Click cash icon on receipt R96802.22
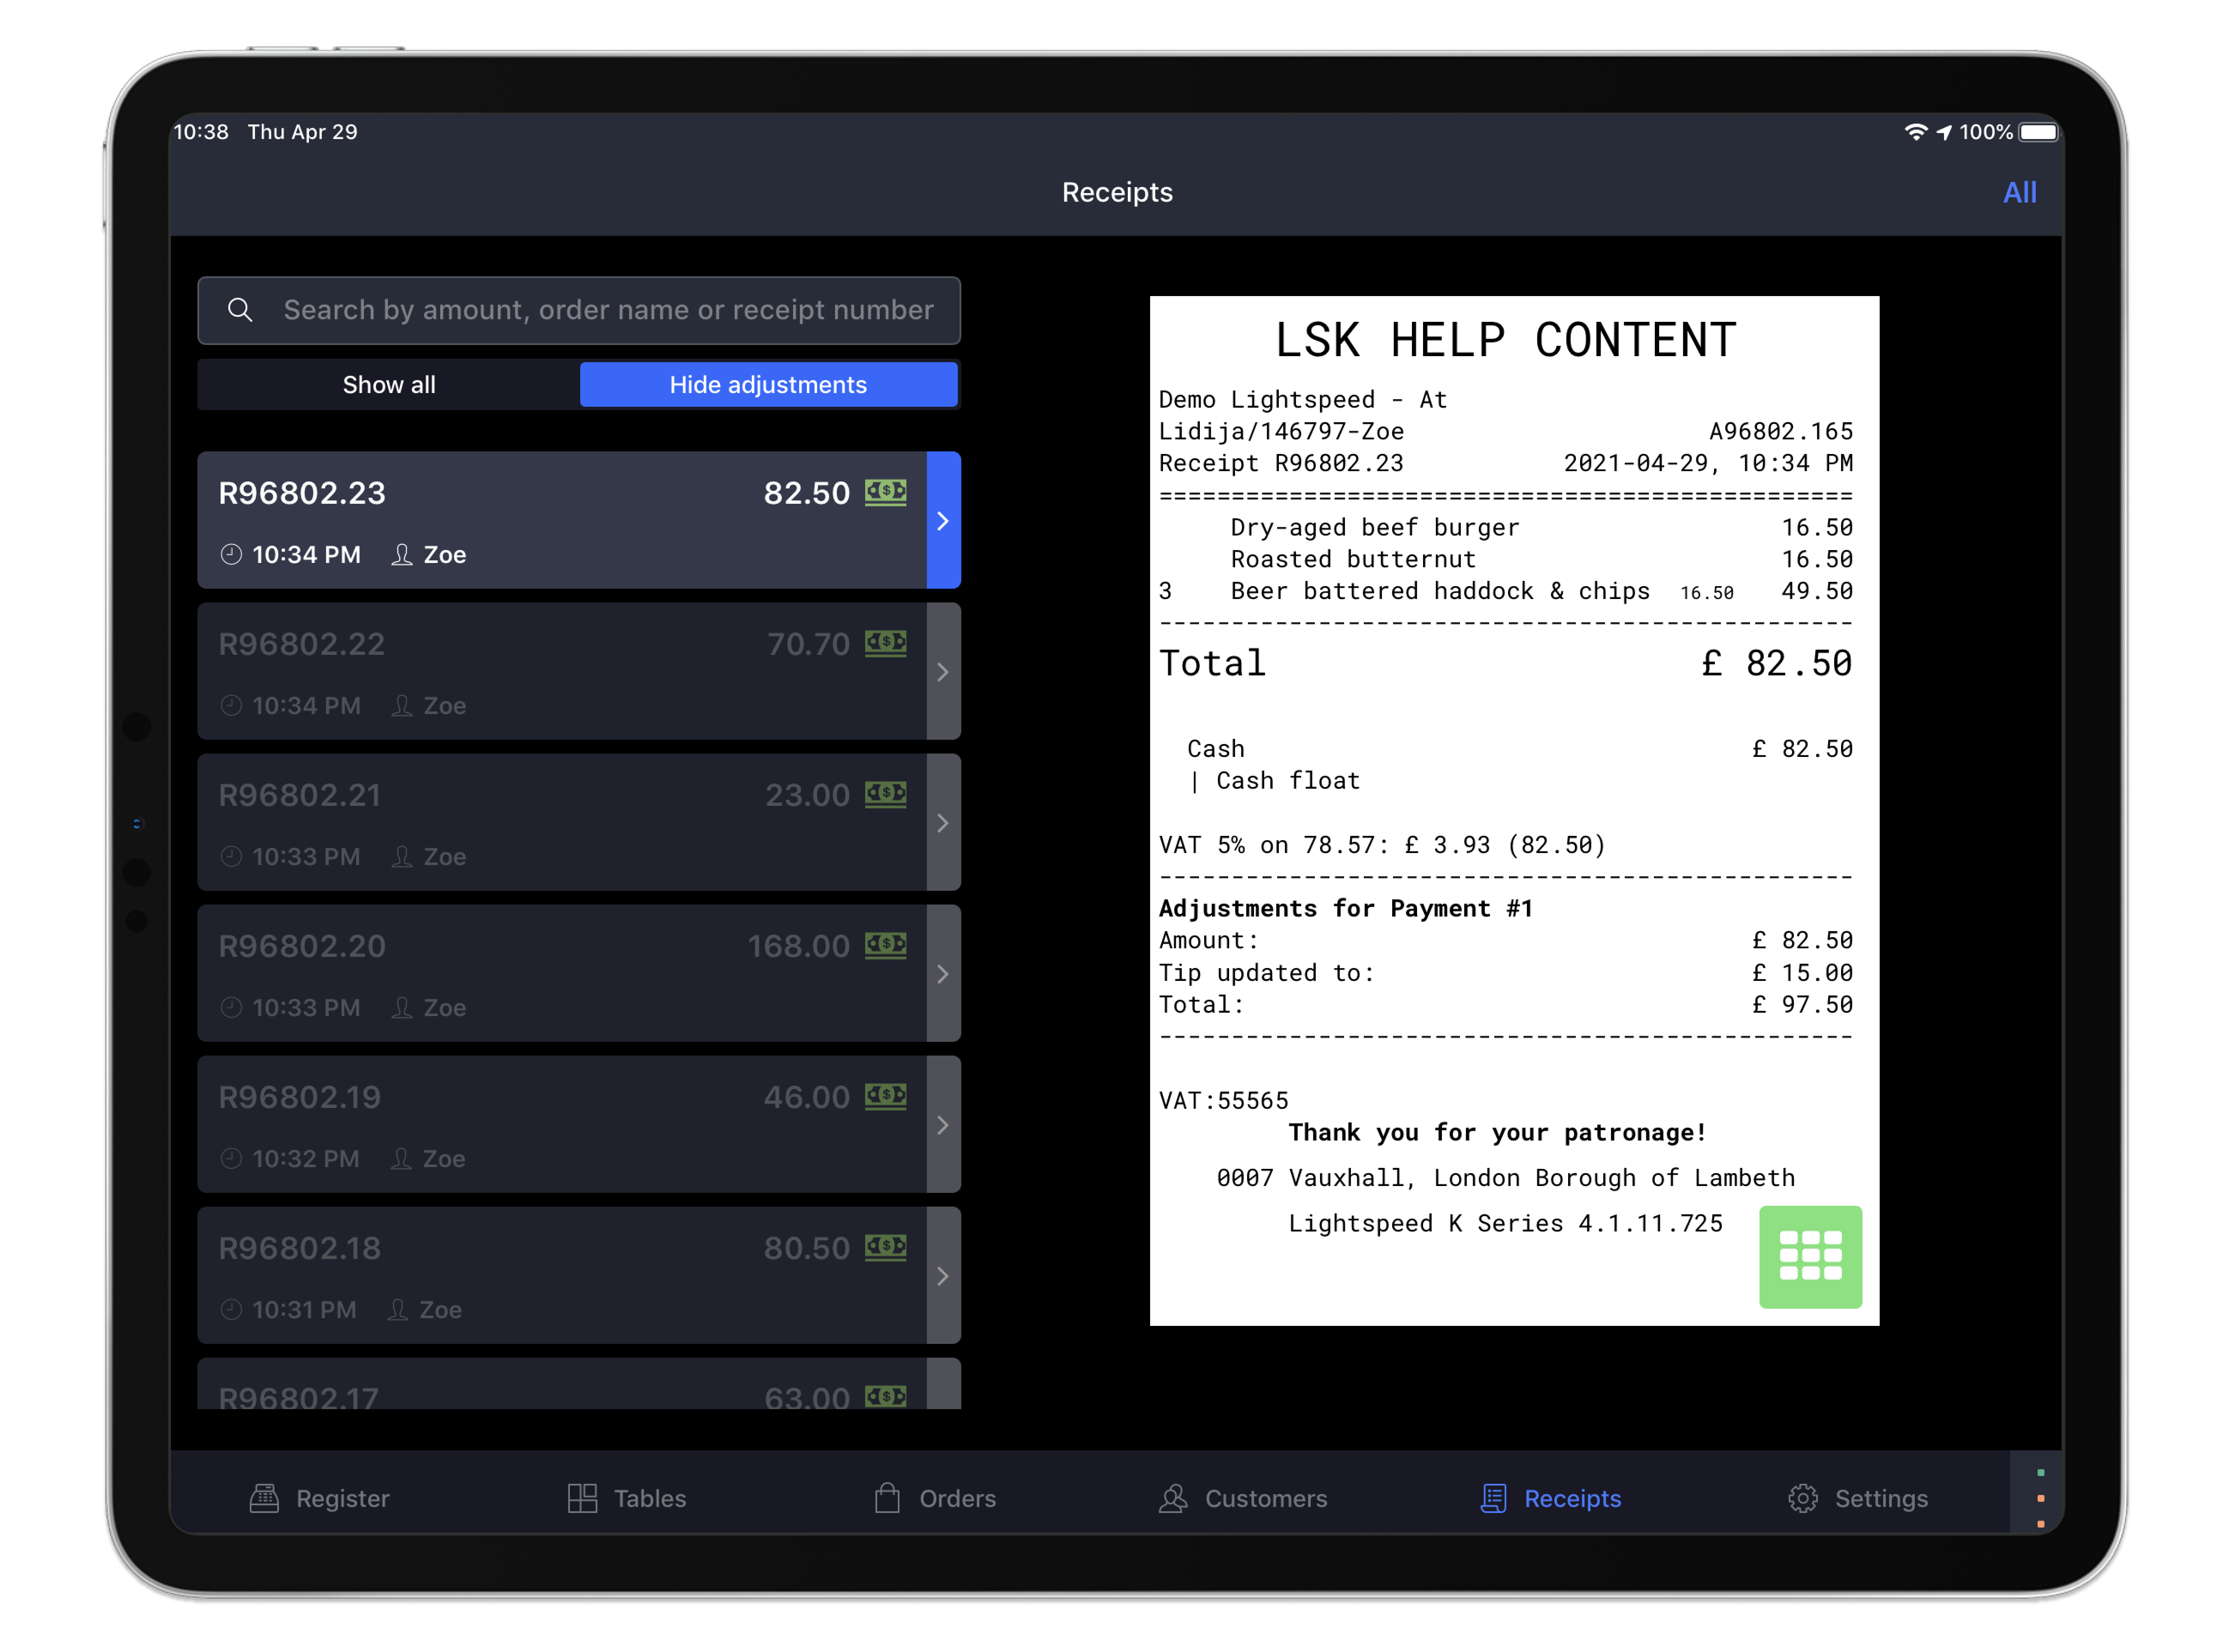2235x1652 pixels. pyautogui.click(x=886, y=644)
